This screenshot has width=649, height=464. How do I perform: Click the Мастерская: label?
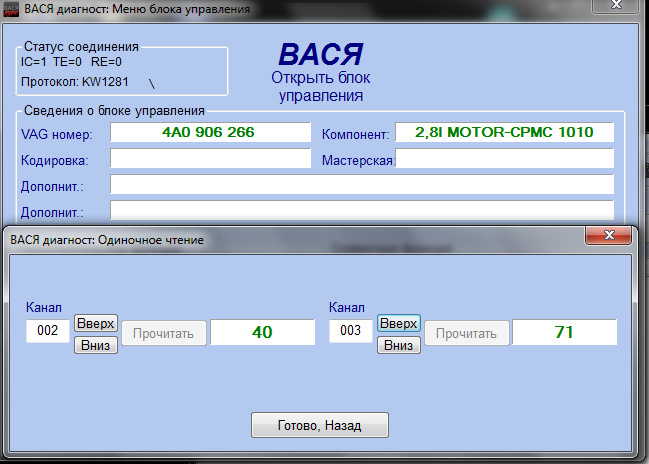(358, 161)
